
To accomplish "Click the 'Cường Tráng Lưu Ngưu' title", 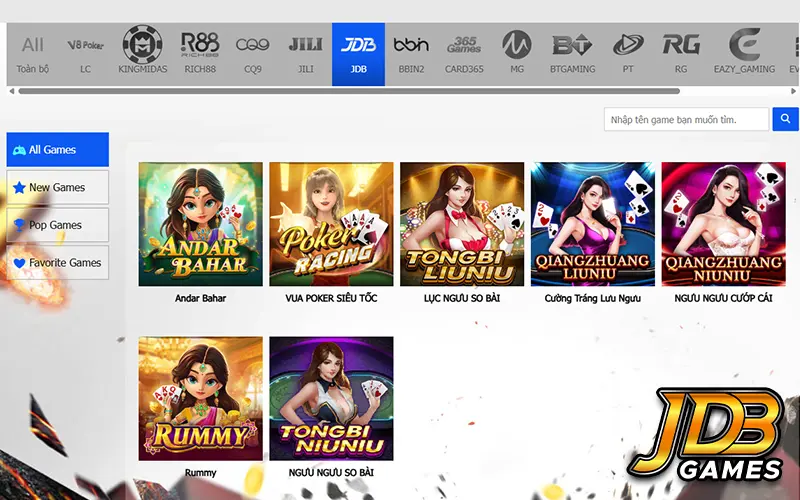I will coord(592,298).
